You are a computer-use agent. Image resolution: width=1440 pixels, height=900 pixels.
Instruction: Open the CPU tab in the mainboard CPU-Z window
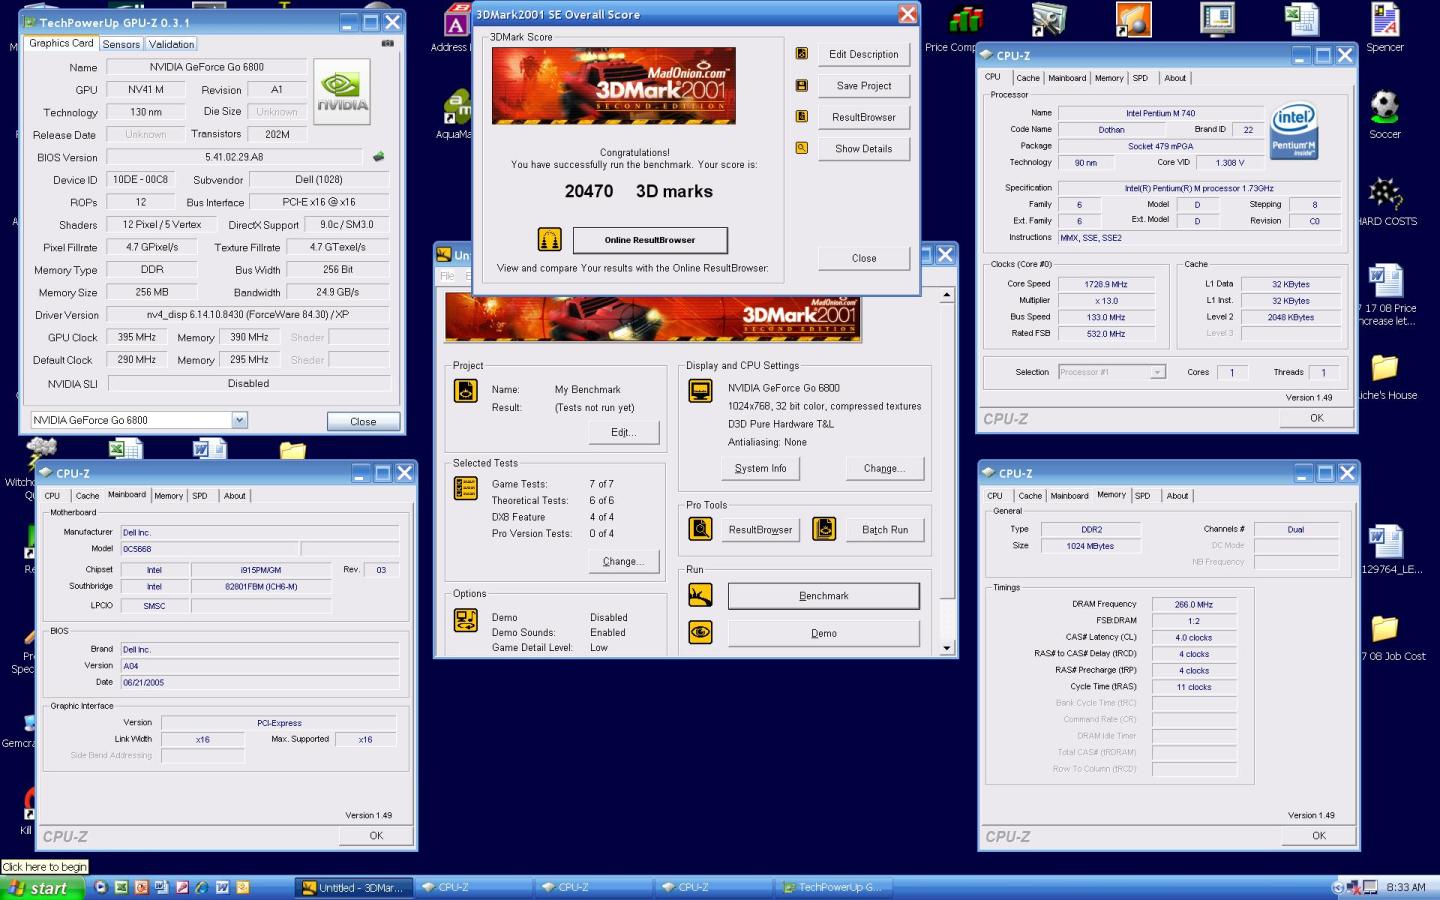click(x=52, y=496)
